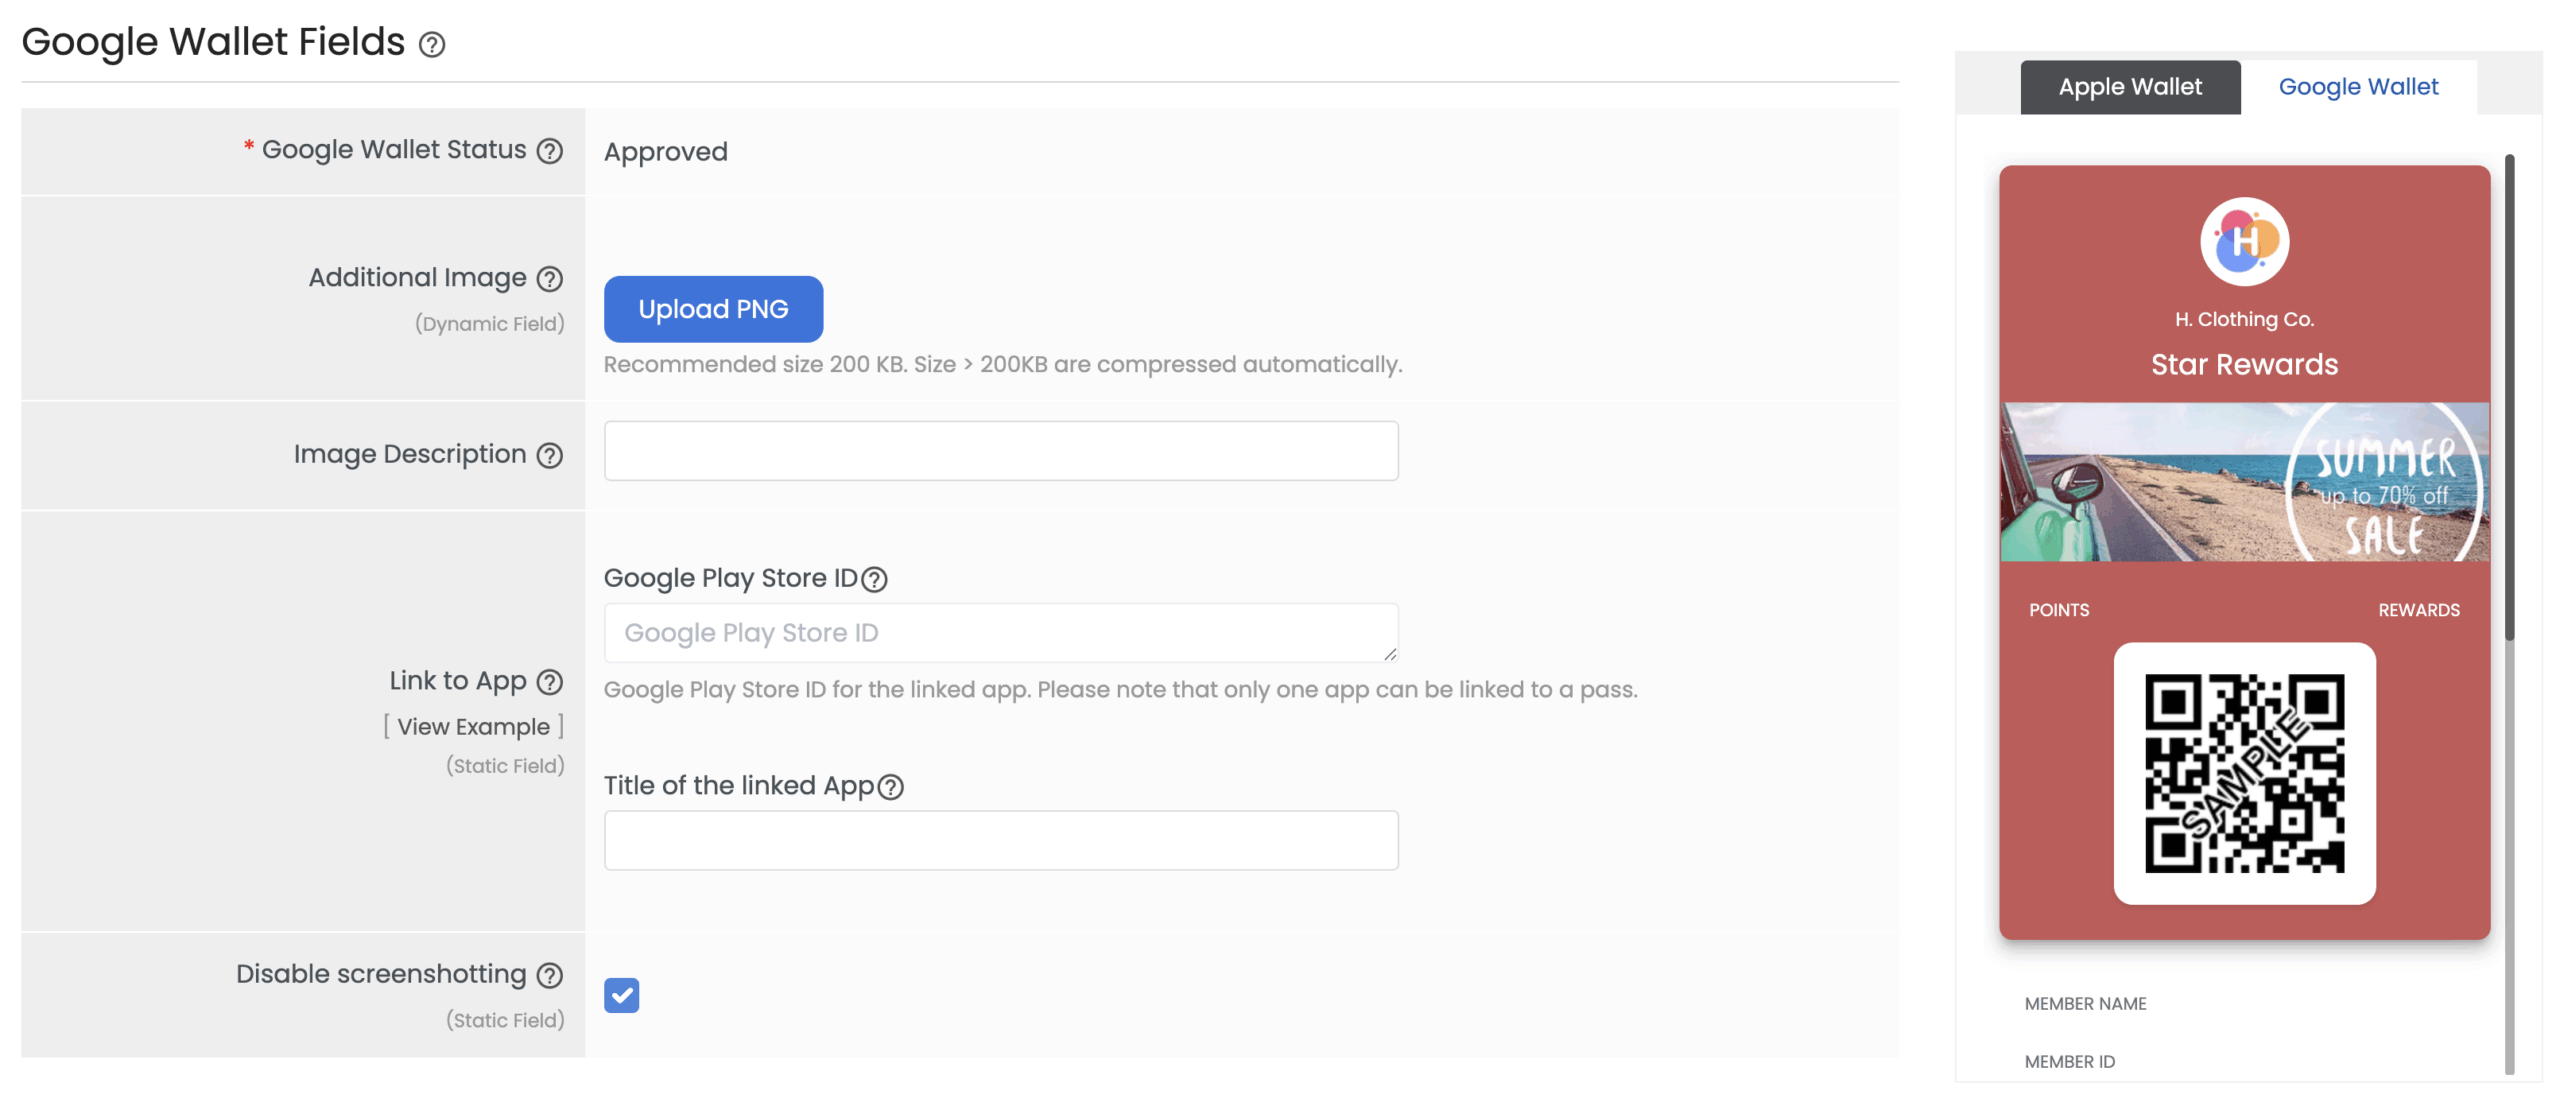Screen dimensions: 2560x1106
Task: Click the help icon beside Google Wallet Fields heading
Action: click(430, 44)
